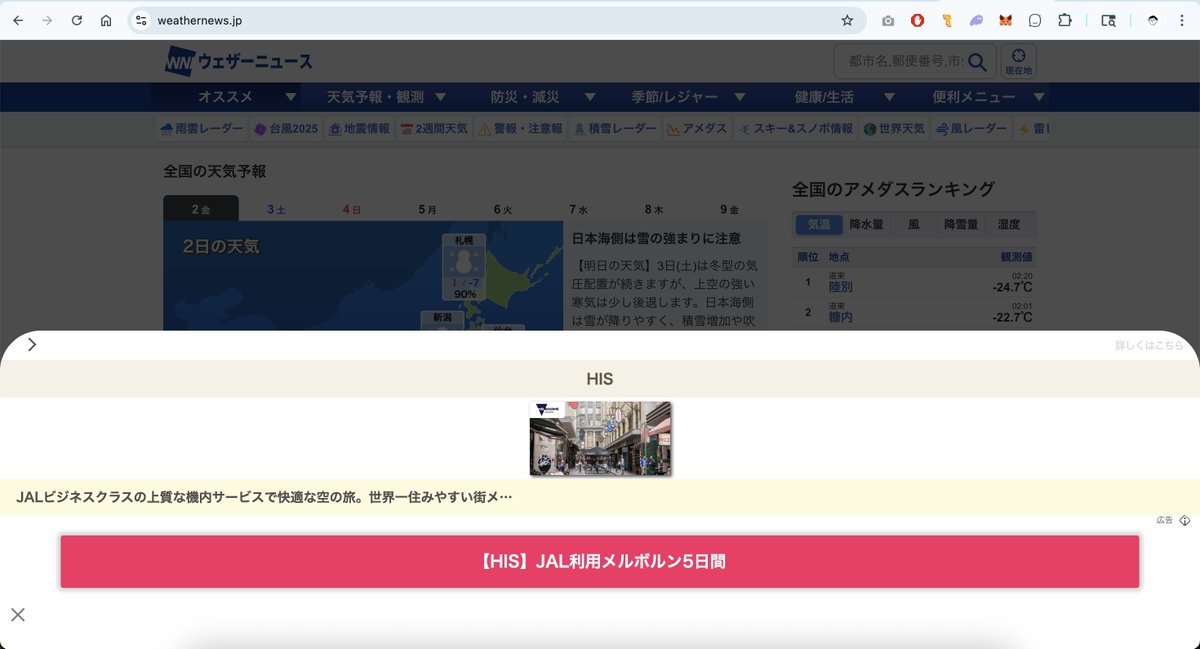Click the Weathernews logo
This screenshot has width=1200, height=649.
click(x=238, y=62)
